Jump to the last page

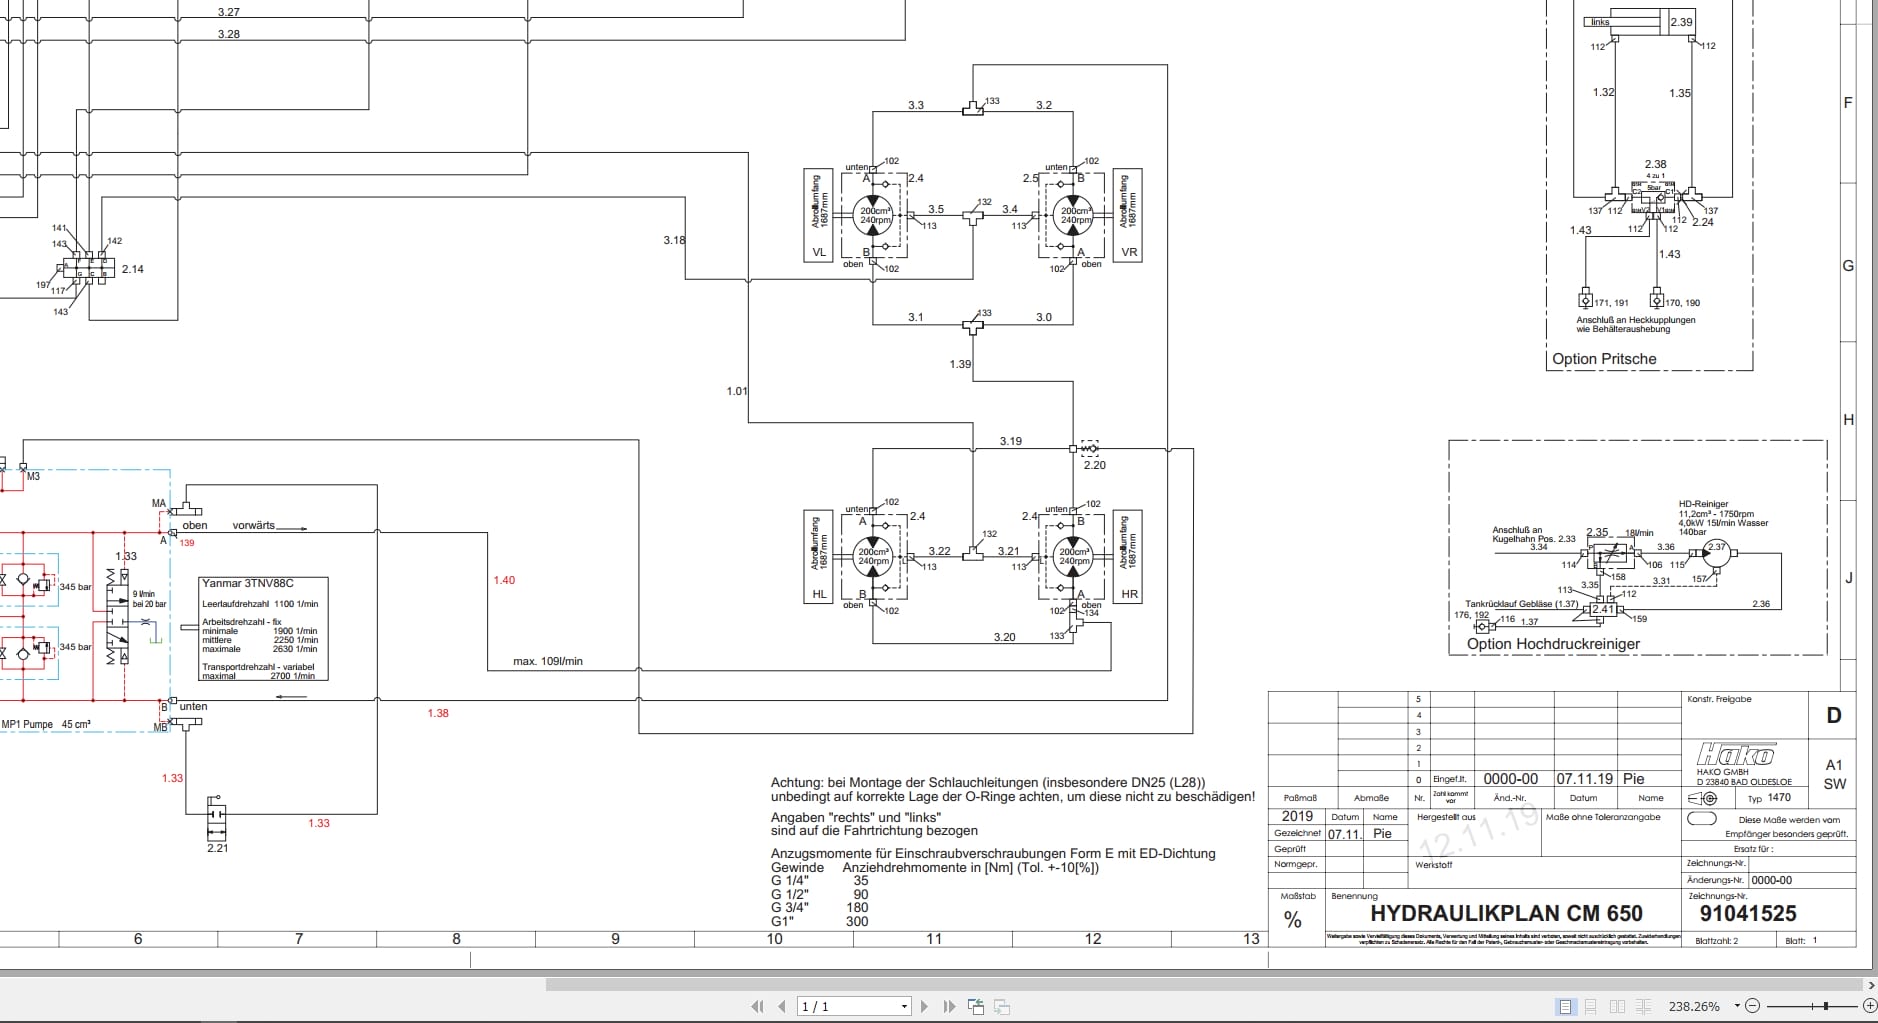point(950,1006)
